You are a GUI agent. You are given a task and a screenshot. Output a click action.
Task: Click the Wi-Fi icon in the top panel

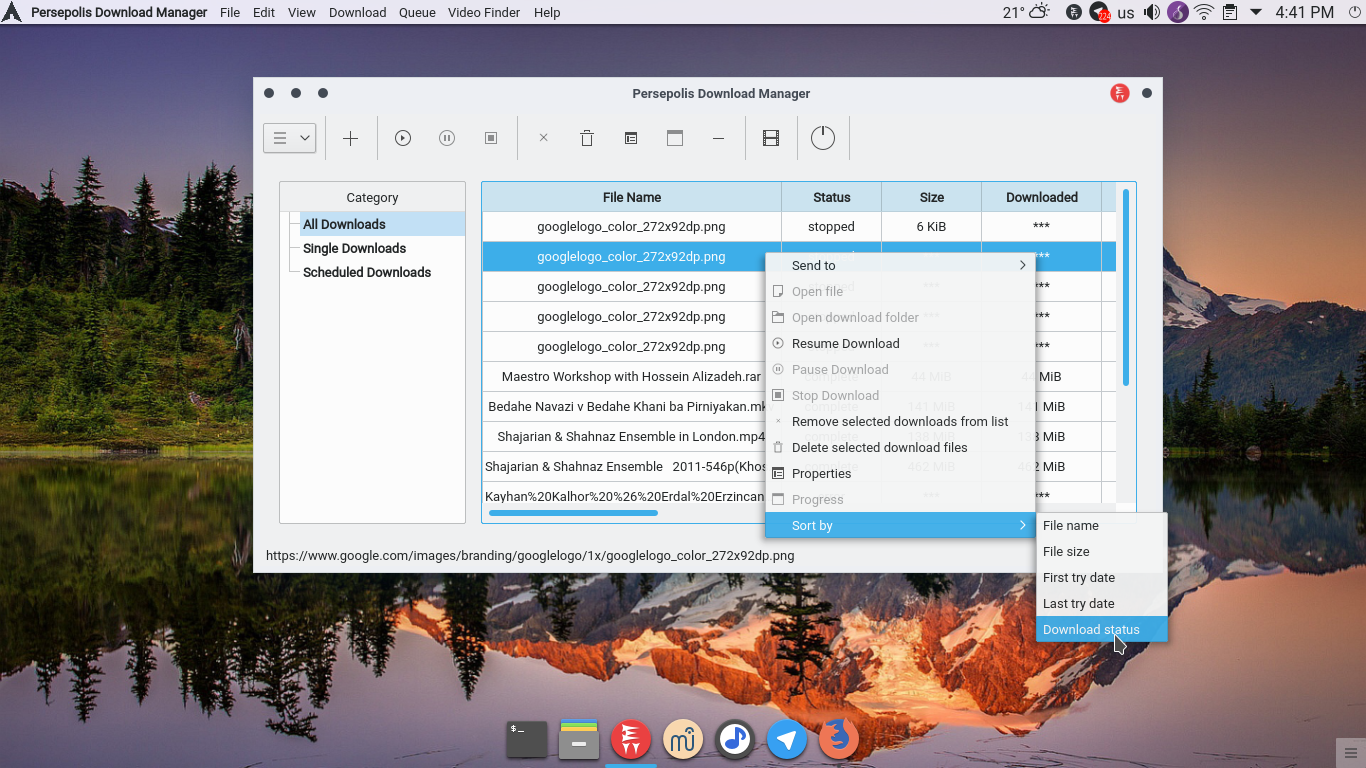[1204, 12]
